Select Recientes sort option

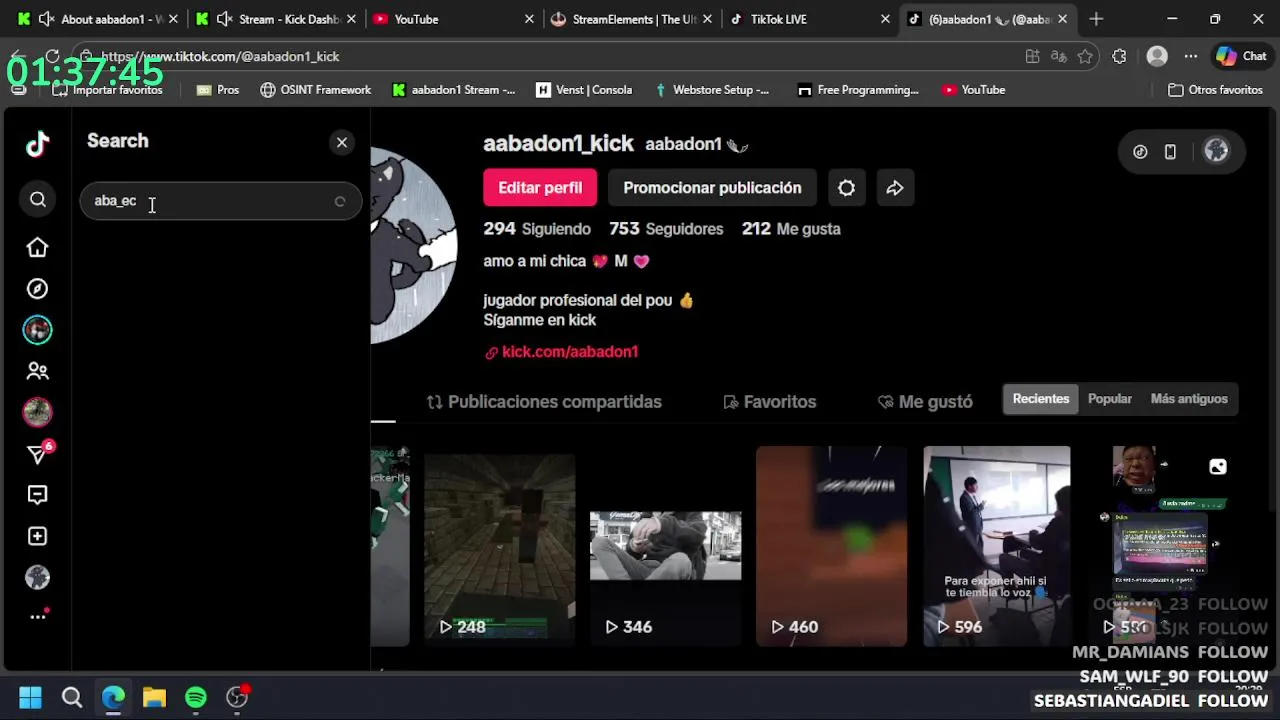pos(1041,399)
